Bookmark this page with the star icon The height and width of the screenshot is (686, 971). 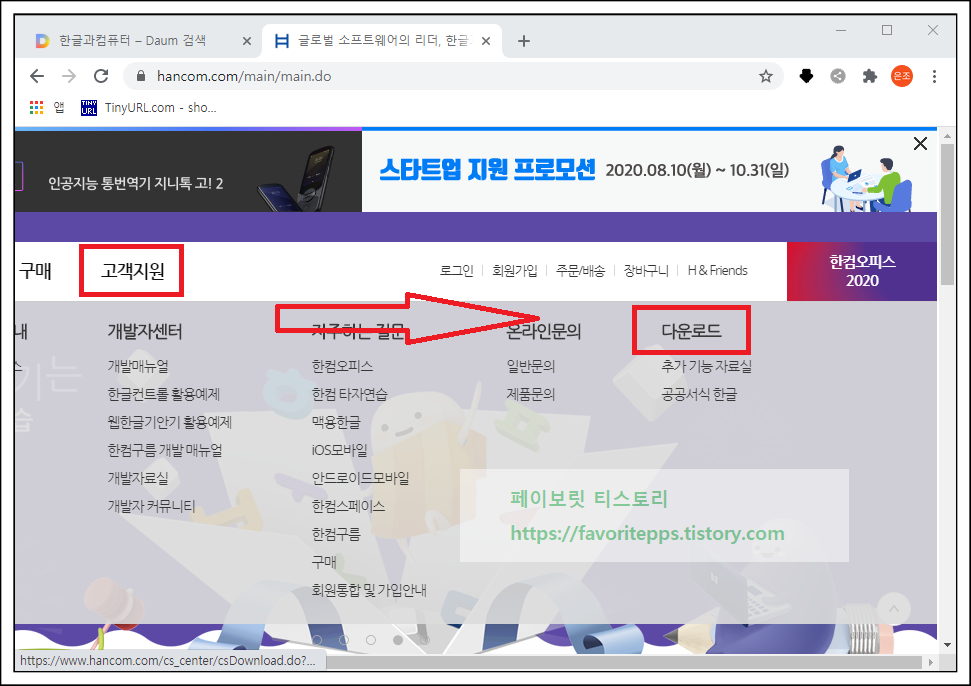(x=766, y=76)
